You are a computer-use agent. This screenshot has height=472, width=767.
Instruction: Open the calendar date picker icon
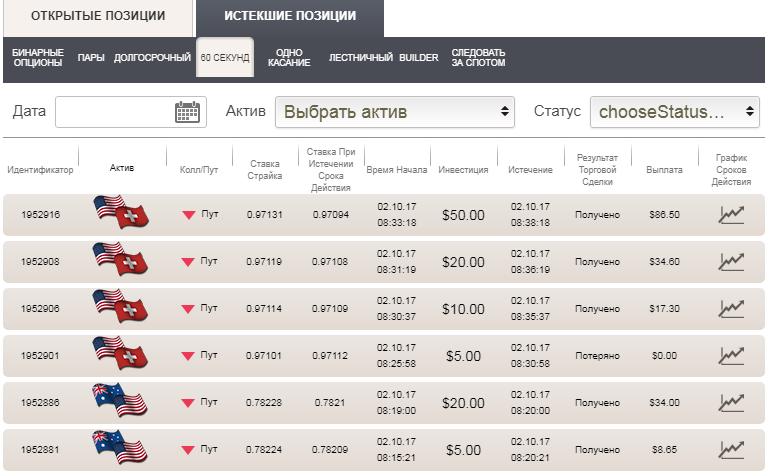coord(187,112)
